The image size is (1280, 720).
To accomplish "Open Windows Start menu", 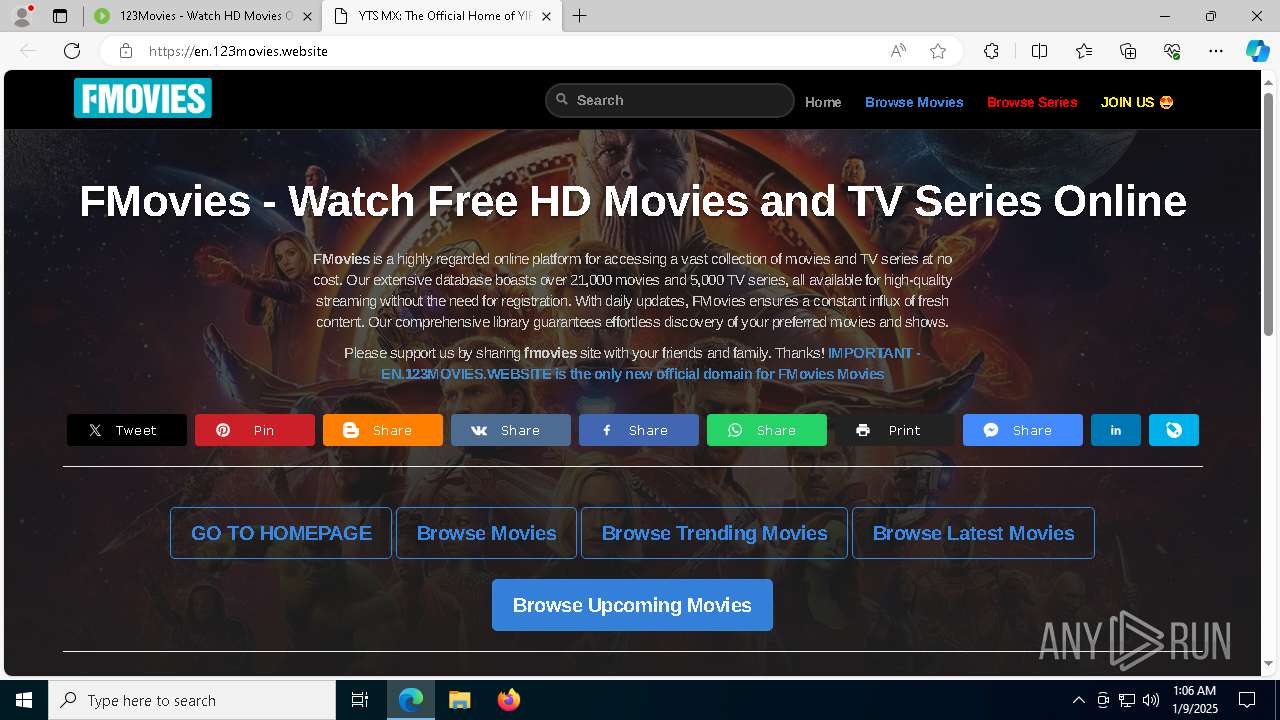I will pyautogui.click(x=24, y=700).
